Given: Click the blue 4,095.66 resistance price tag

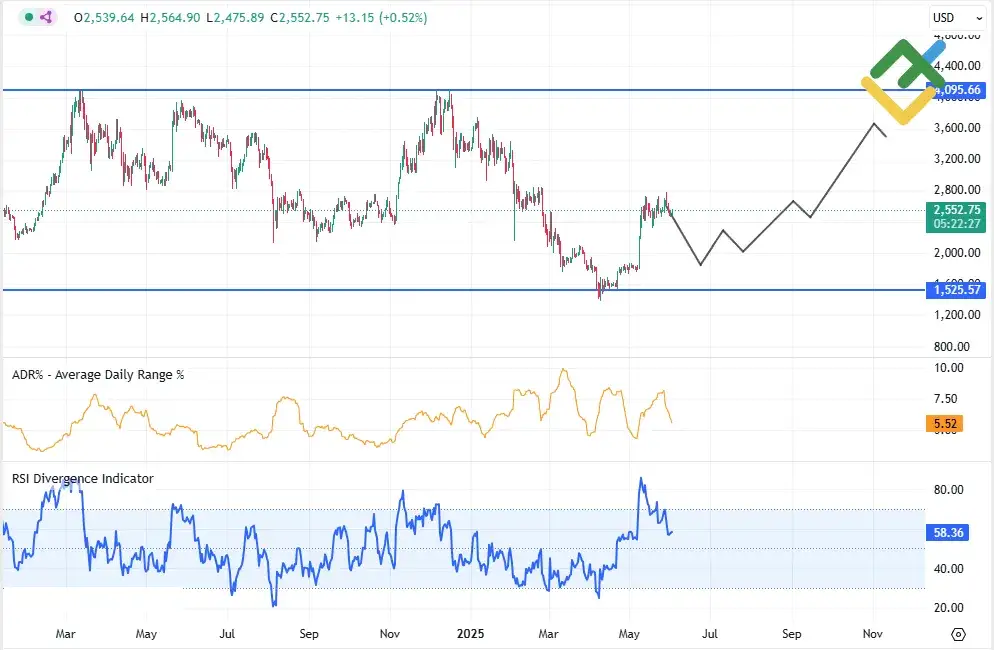Looking at the screenshot, I should tap(954, 91).
